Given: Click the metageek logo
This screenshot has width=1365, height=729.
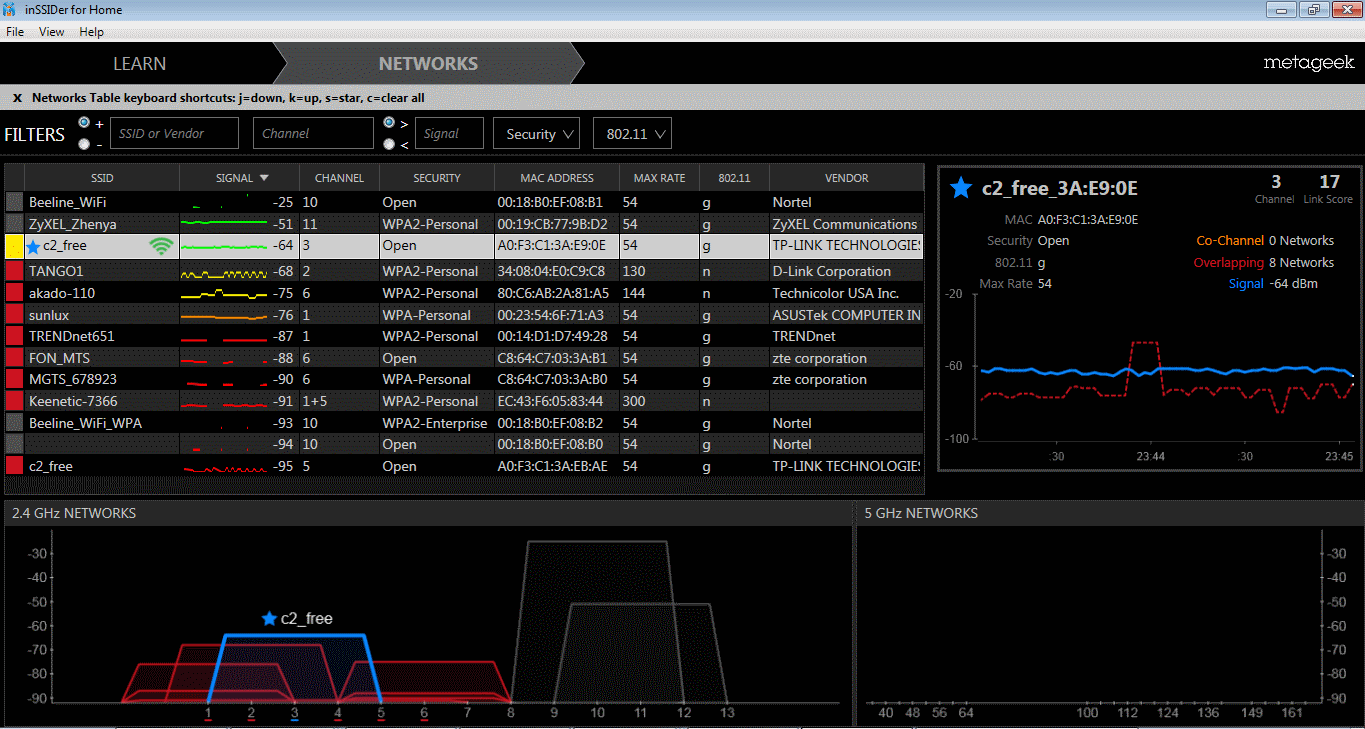Looking at the screenshot, I should 1308,63.
